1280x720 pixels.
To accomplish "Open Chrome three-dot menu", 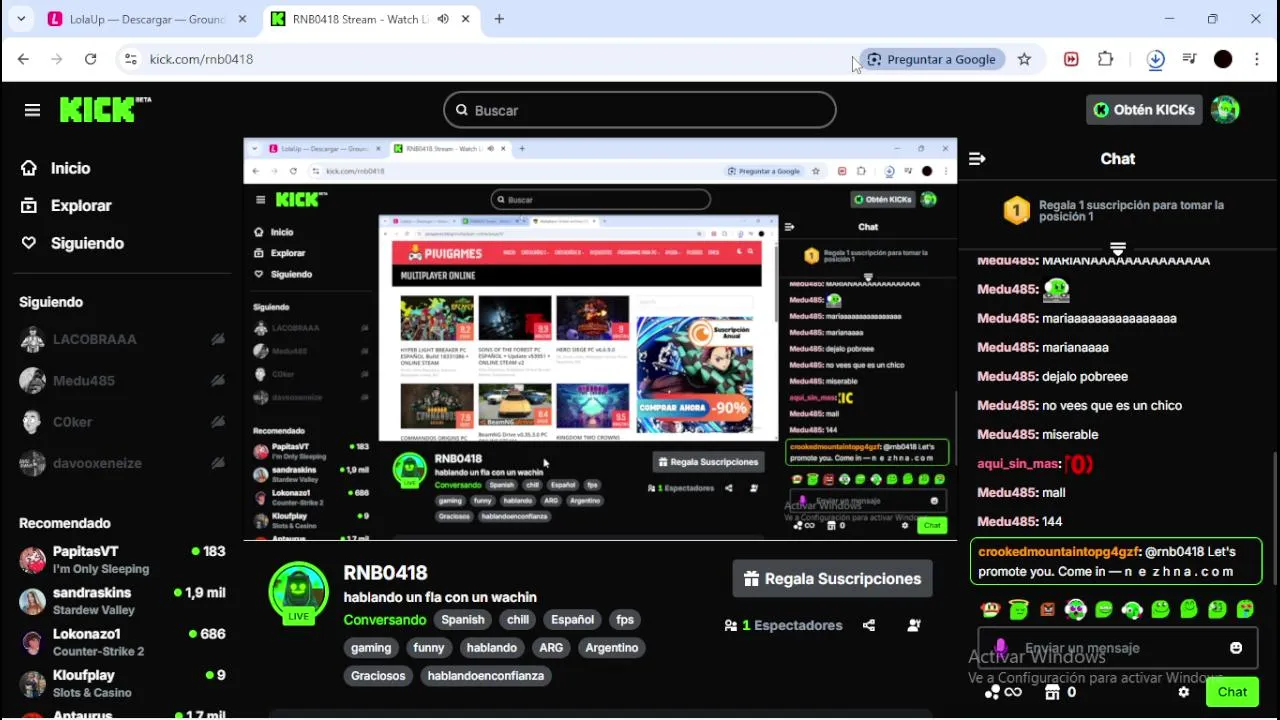I will pyautogui.click(x=1257, y=59).
